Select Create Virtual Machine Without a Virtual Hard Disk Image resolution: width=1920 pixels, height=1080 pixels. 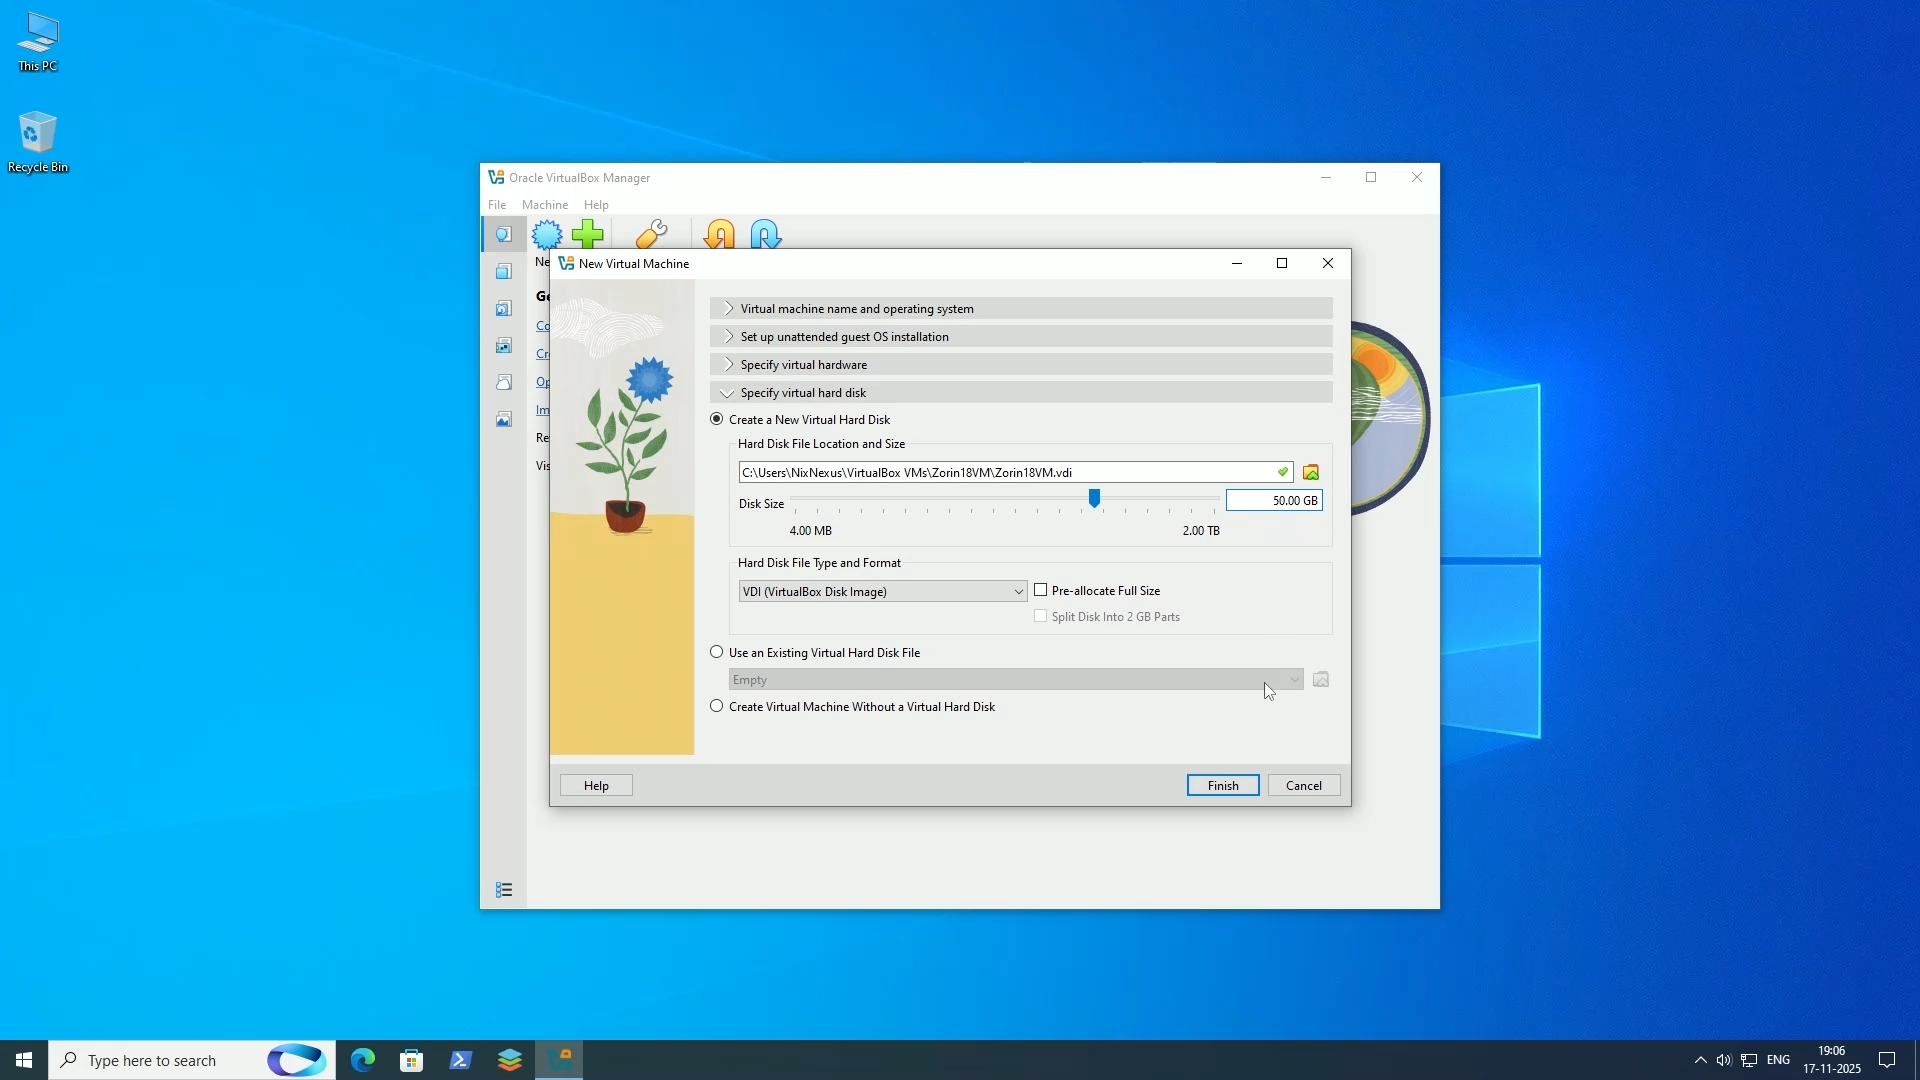(716, 706)
